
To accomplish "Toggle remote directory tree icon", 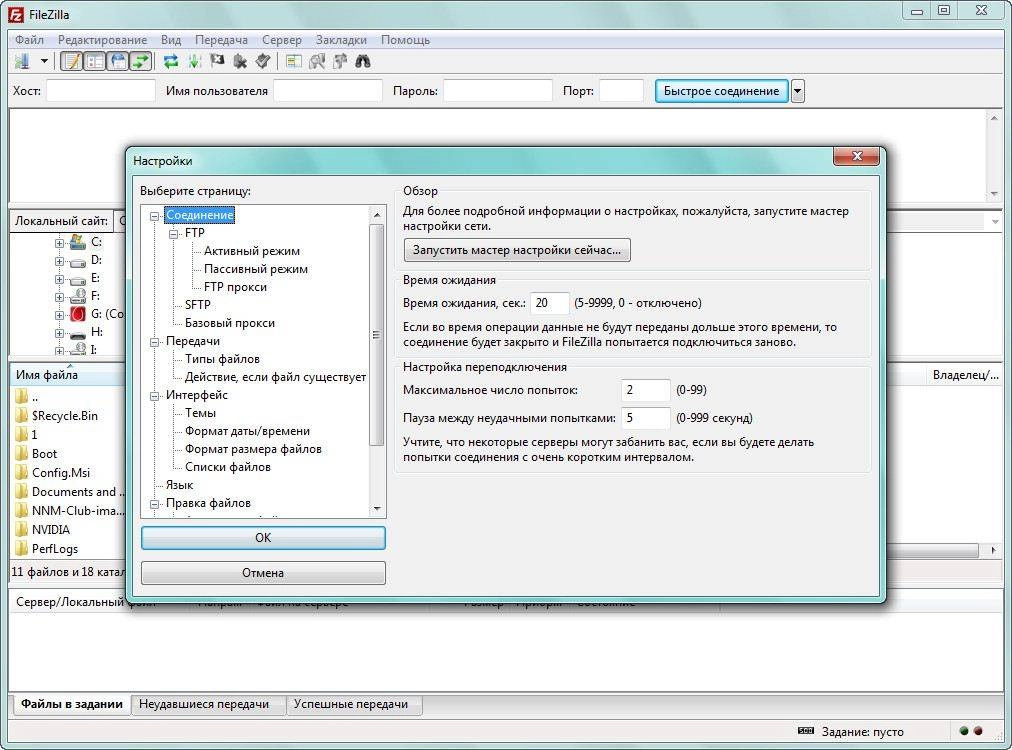I will click(x=118, y=61).
